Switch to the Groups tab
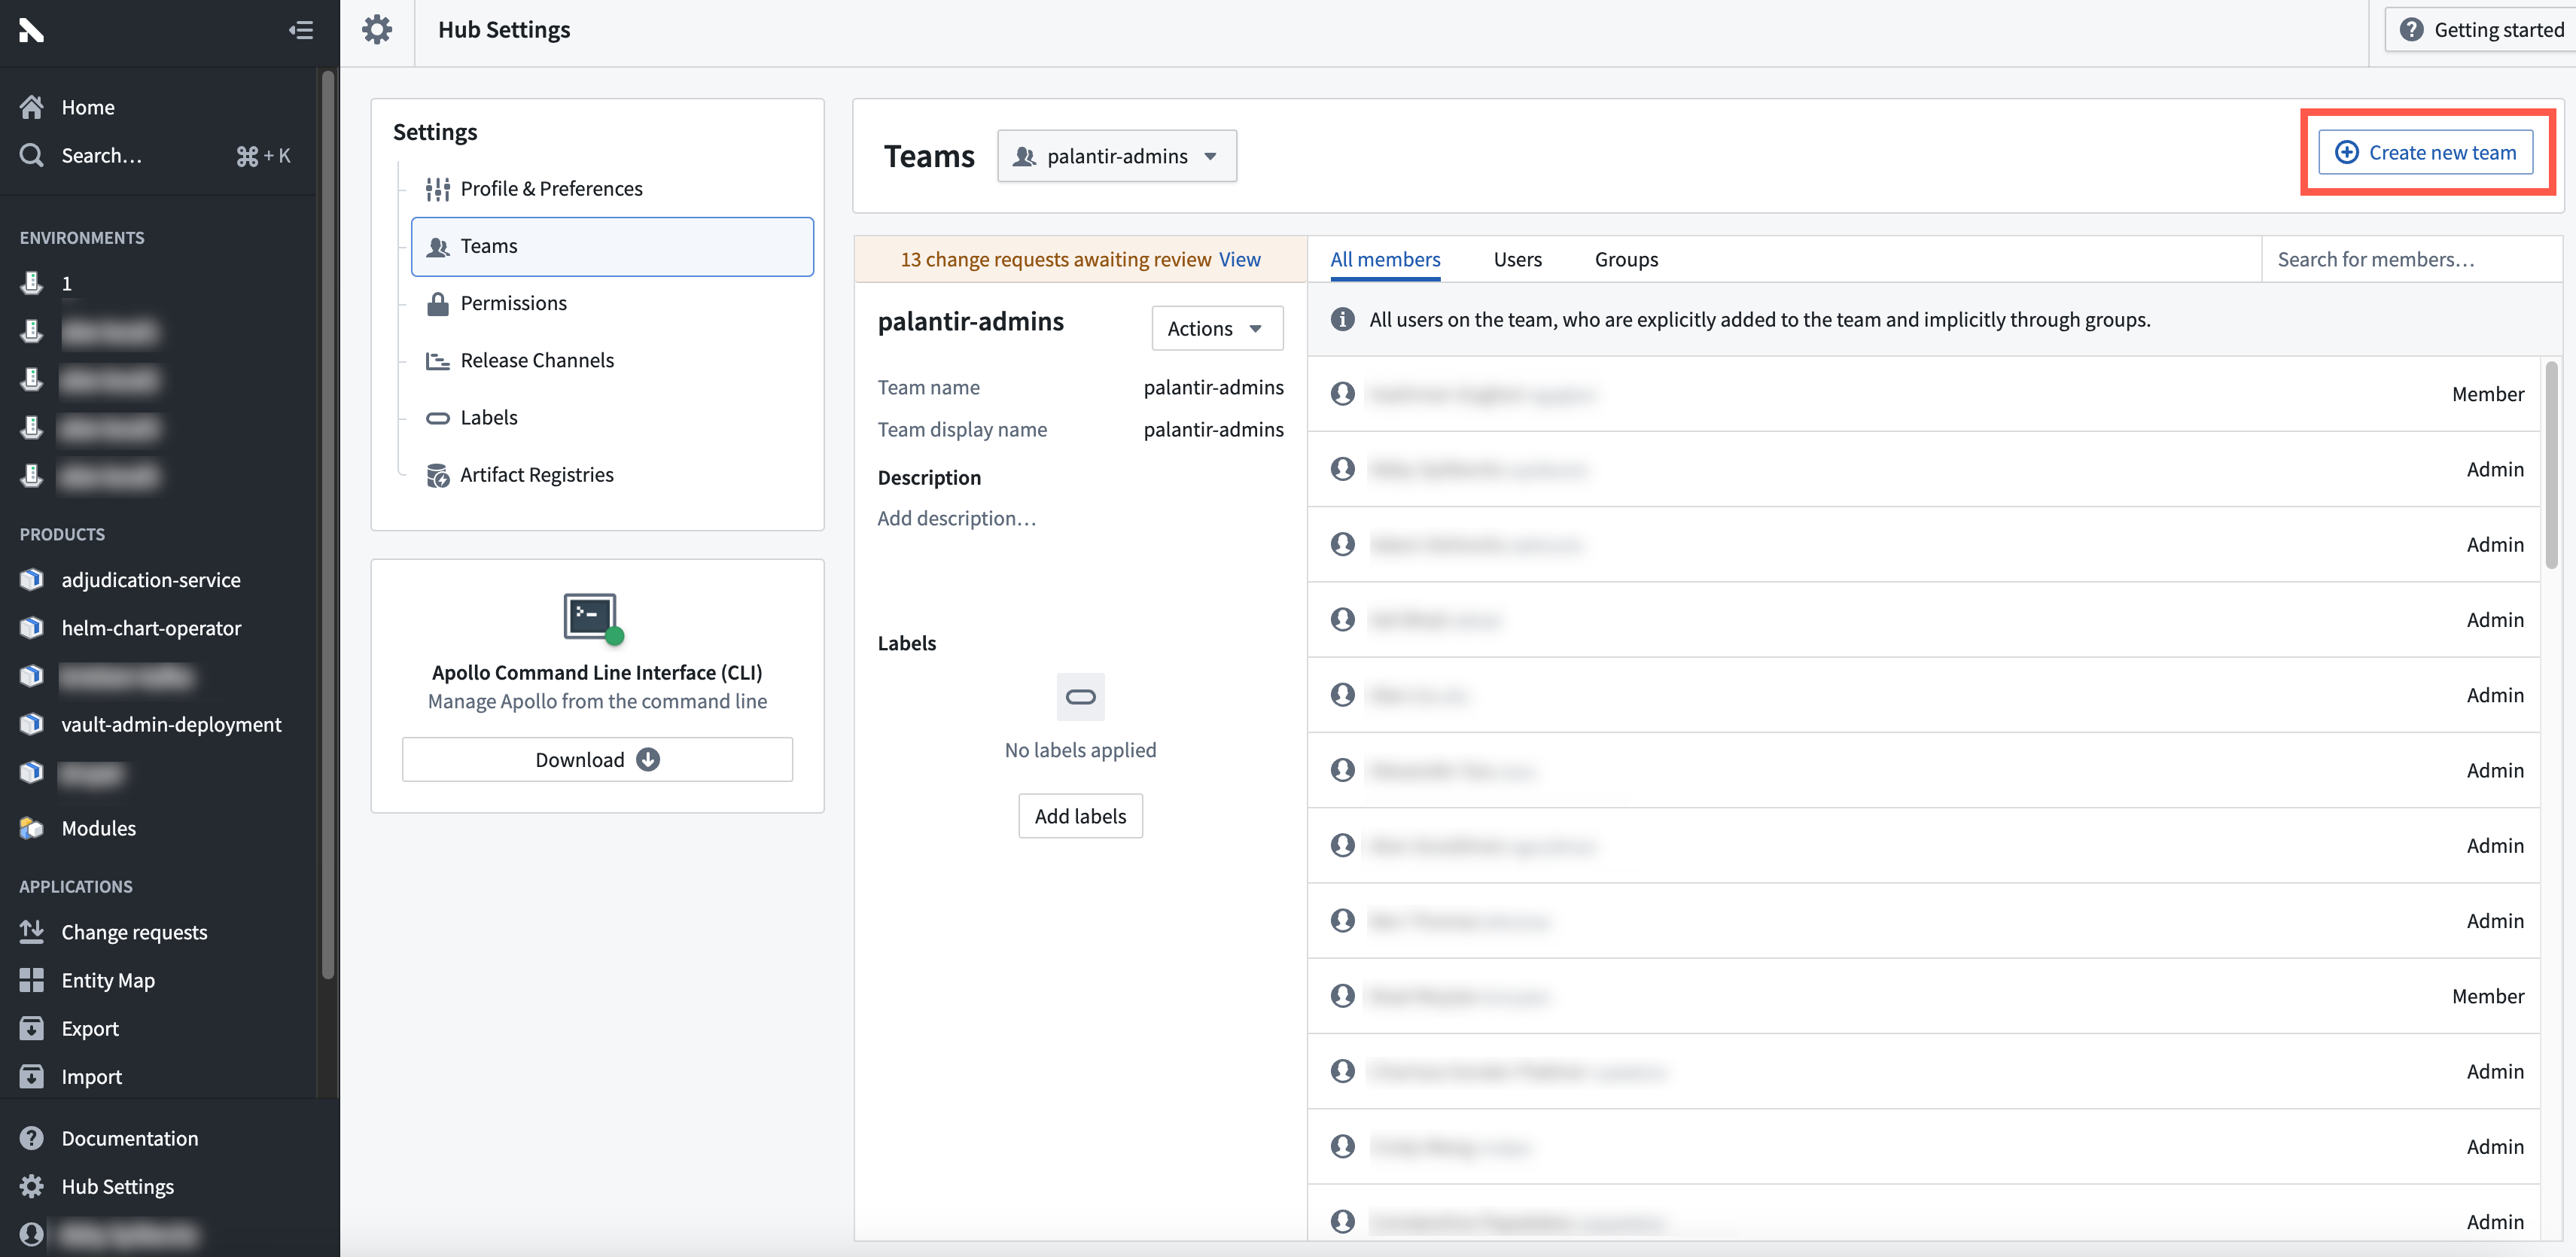The height and width of the screenshot is (1257, 2576). click(x=1626, y=259)
